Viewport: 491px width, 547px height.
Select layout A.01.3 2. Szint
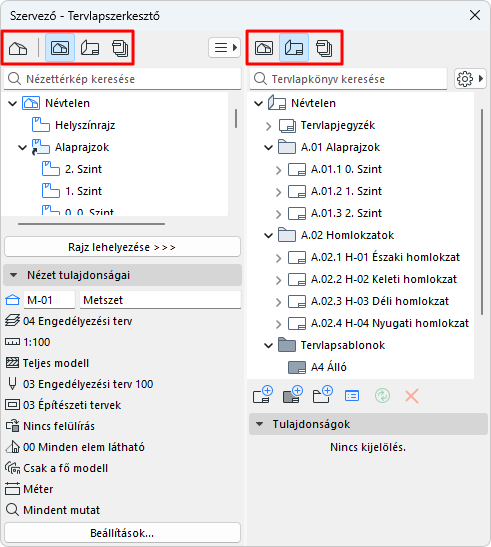point(346,213)
